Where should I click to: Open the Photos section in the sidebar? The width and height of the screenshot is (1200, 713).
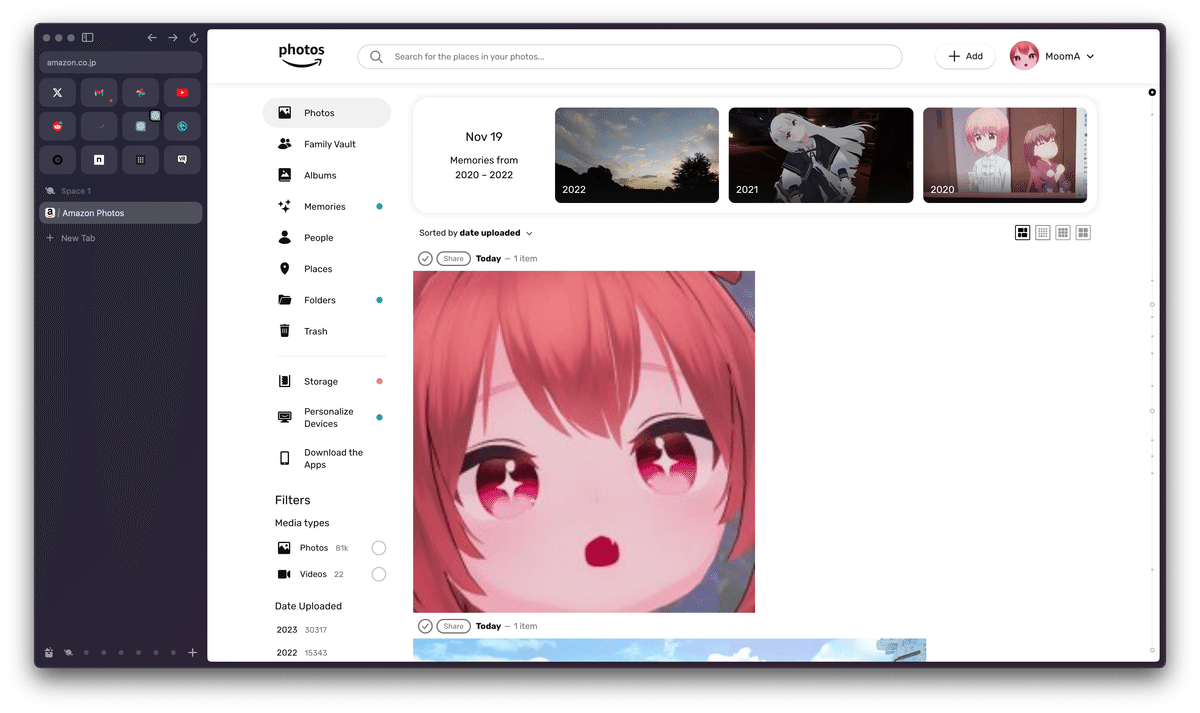(x=326, y=113)
